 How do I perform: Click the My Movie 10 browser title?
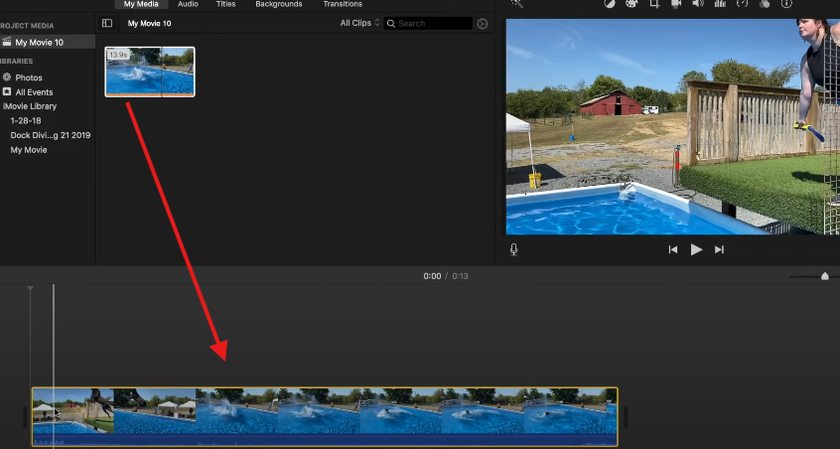click(149, 24)
